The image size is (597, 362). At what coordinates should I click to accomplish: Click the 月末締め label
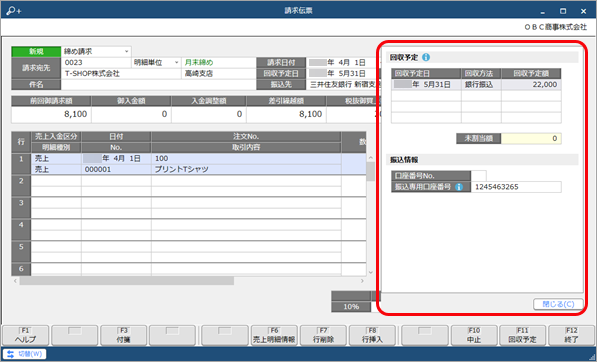pos(199,62)
